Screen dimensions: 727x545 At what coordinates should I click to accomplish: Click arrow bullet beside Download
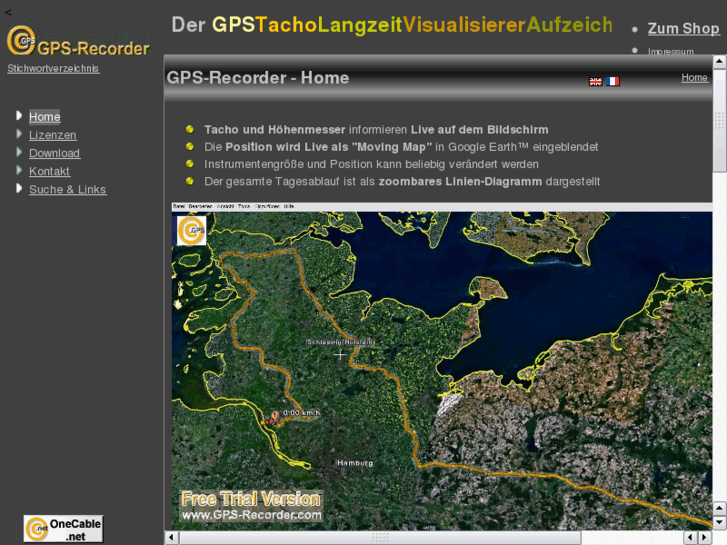point(19,152)
